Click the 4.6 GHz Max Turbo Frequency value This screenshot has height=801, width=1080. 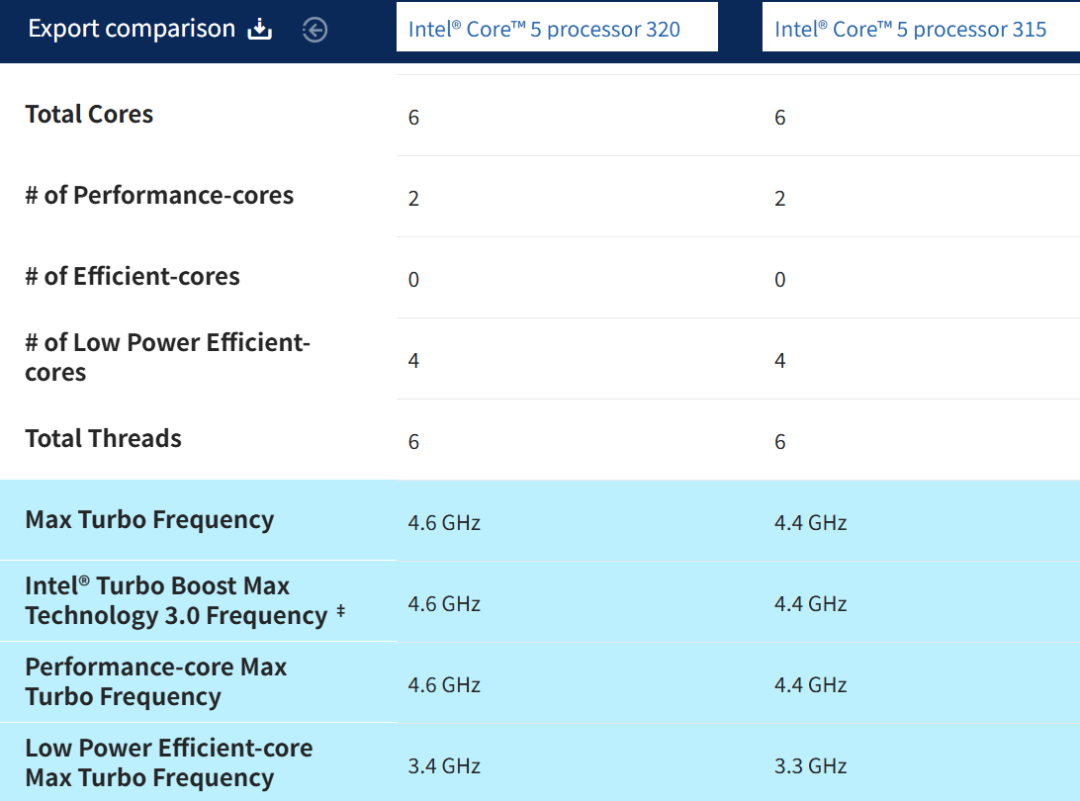(x=444, y=523)
